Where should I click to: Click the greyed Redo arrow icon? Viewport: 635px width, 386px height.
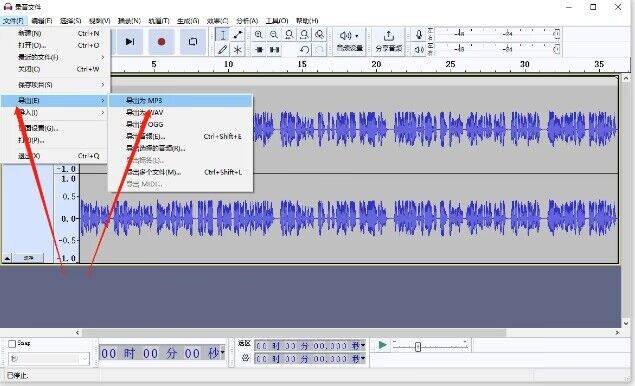click(320, 50)
